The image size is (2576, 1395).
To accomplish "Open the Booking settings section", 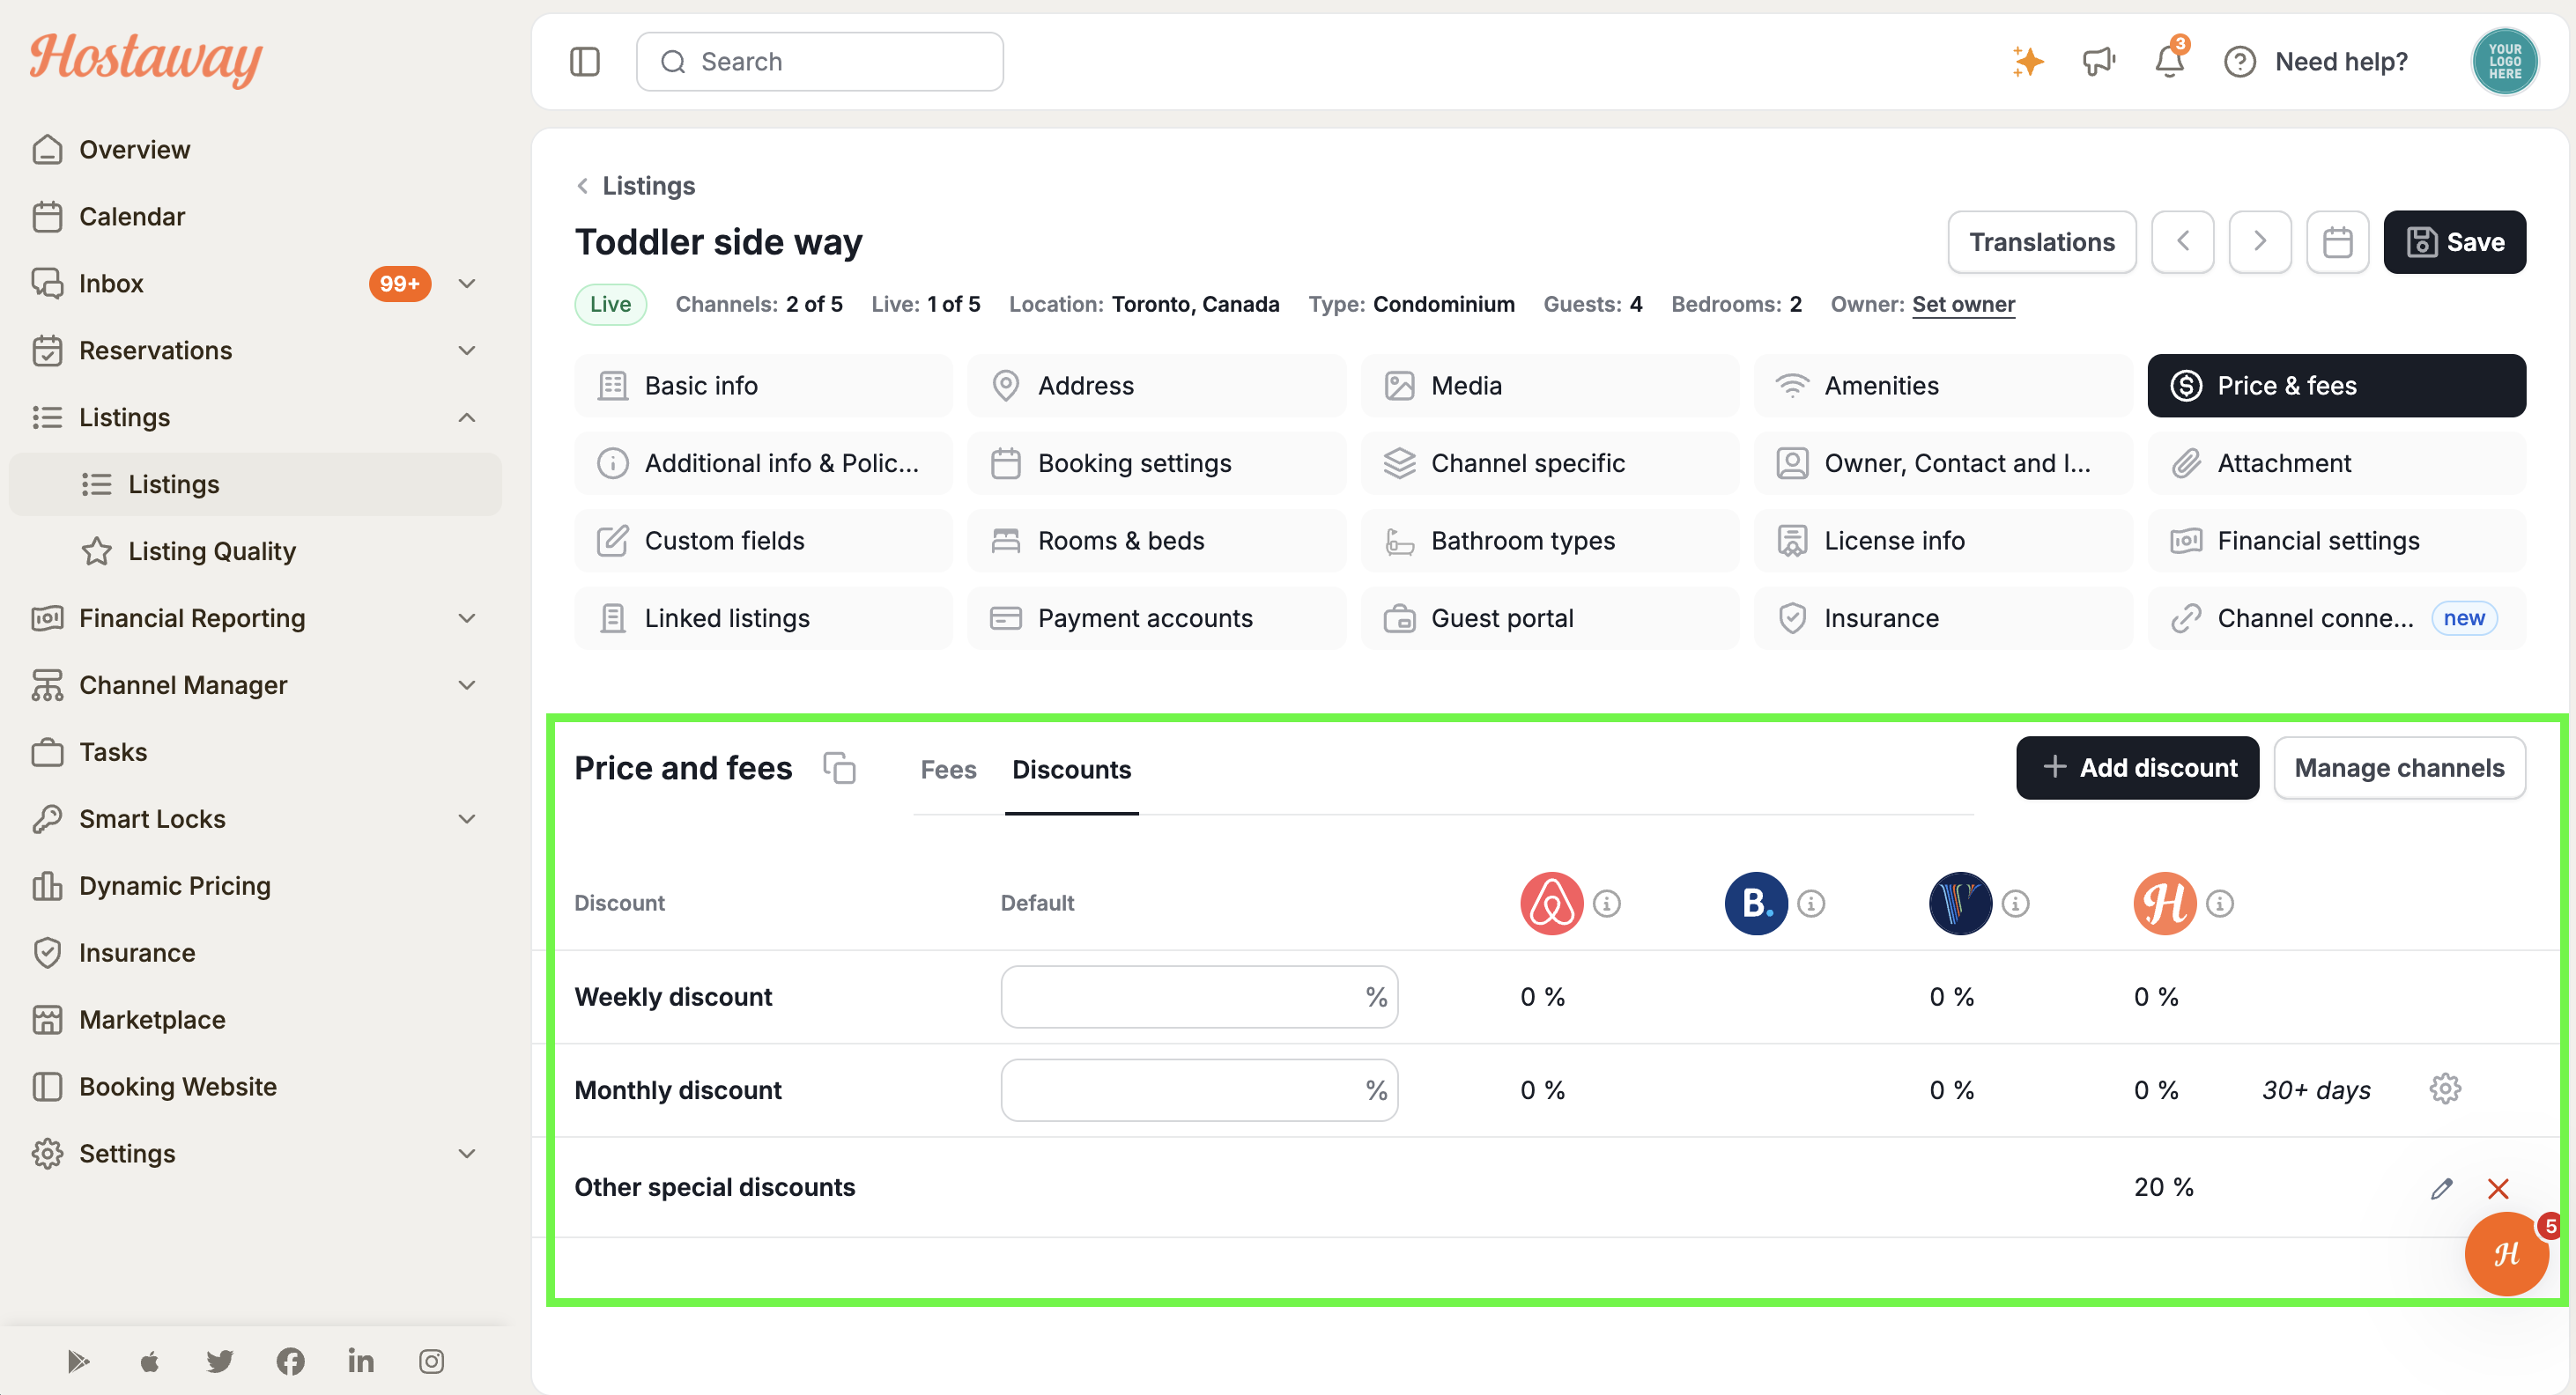I will click(x=1156, y=463).
